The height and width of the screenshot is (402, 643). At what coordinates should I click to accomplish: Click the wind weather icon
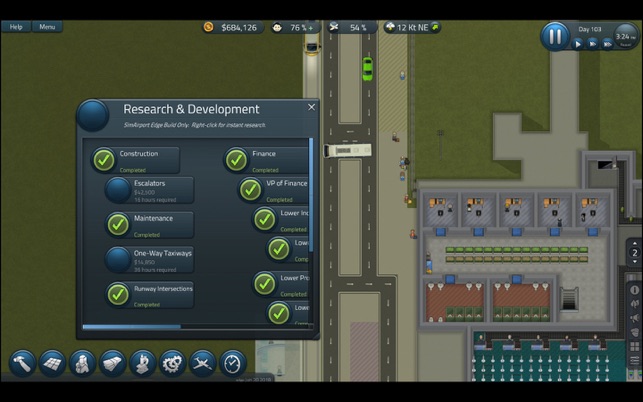coord(390,27)
